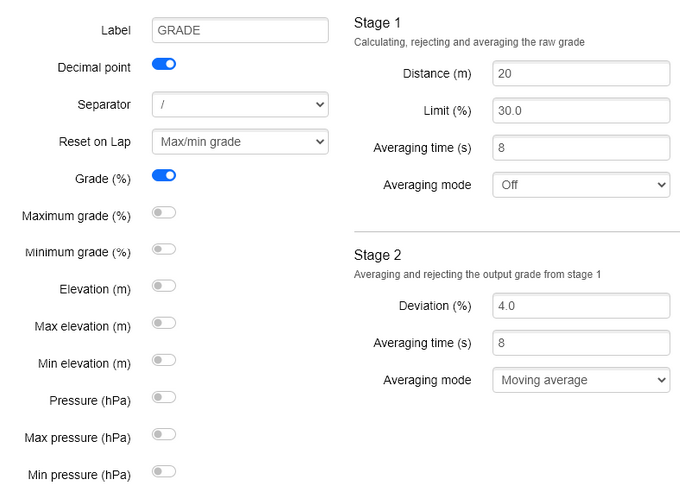Open Stage 2 Averaging mode dropdown

point(581,380)
